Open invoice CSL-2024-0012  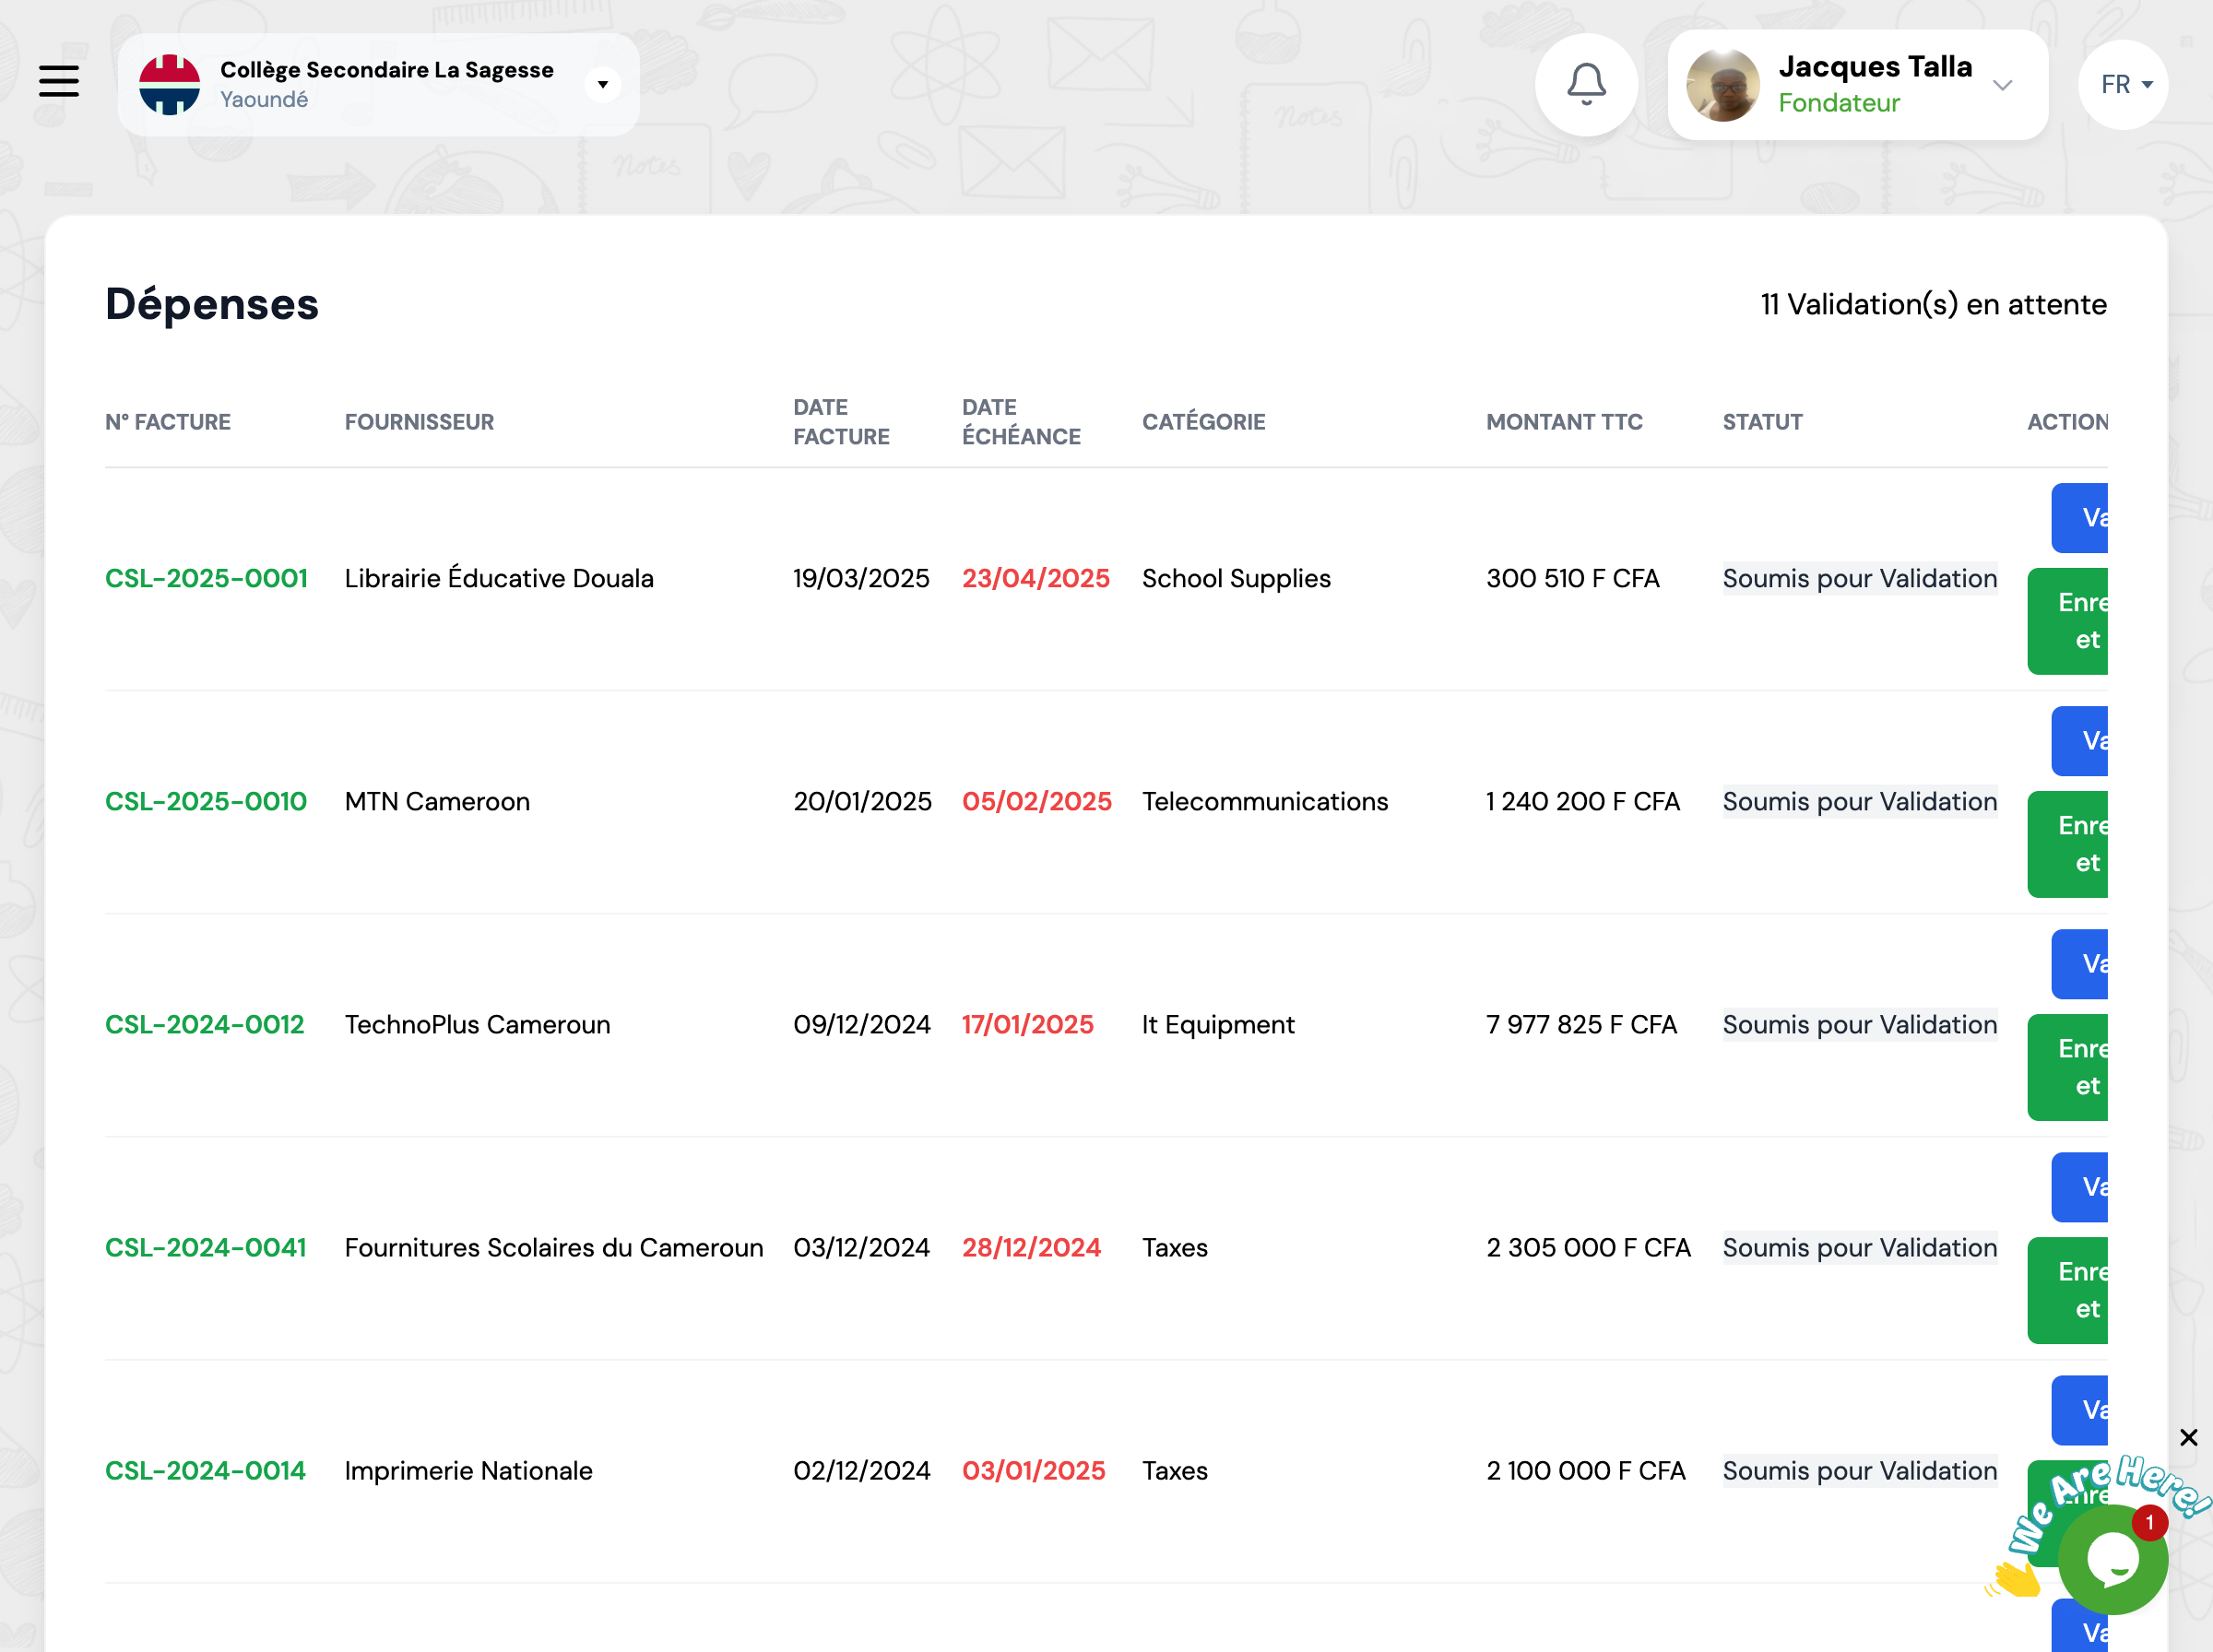coord(205,1024)
